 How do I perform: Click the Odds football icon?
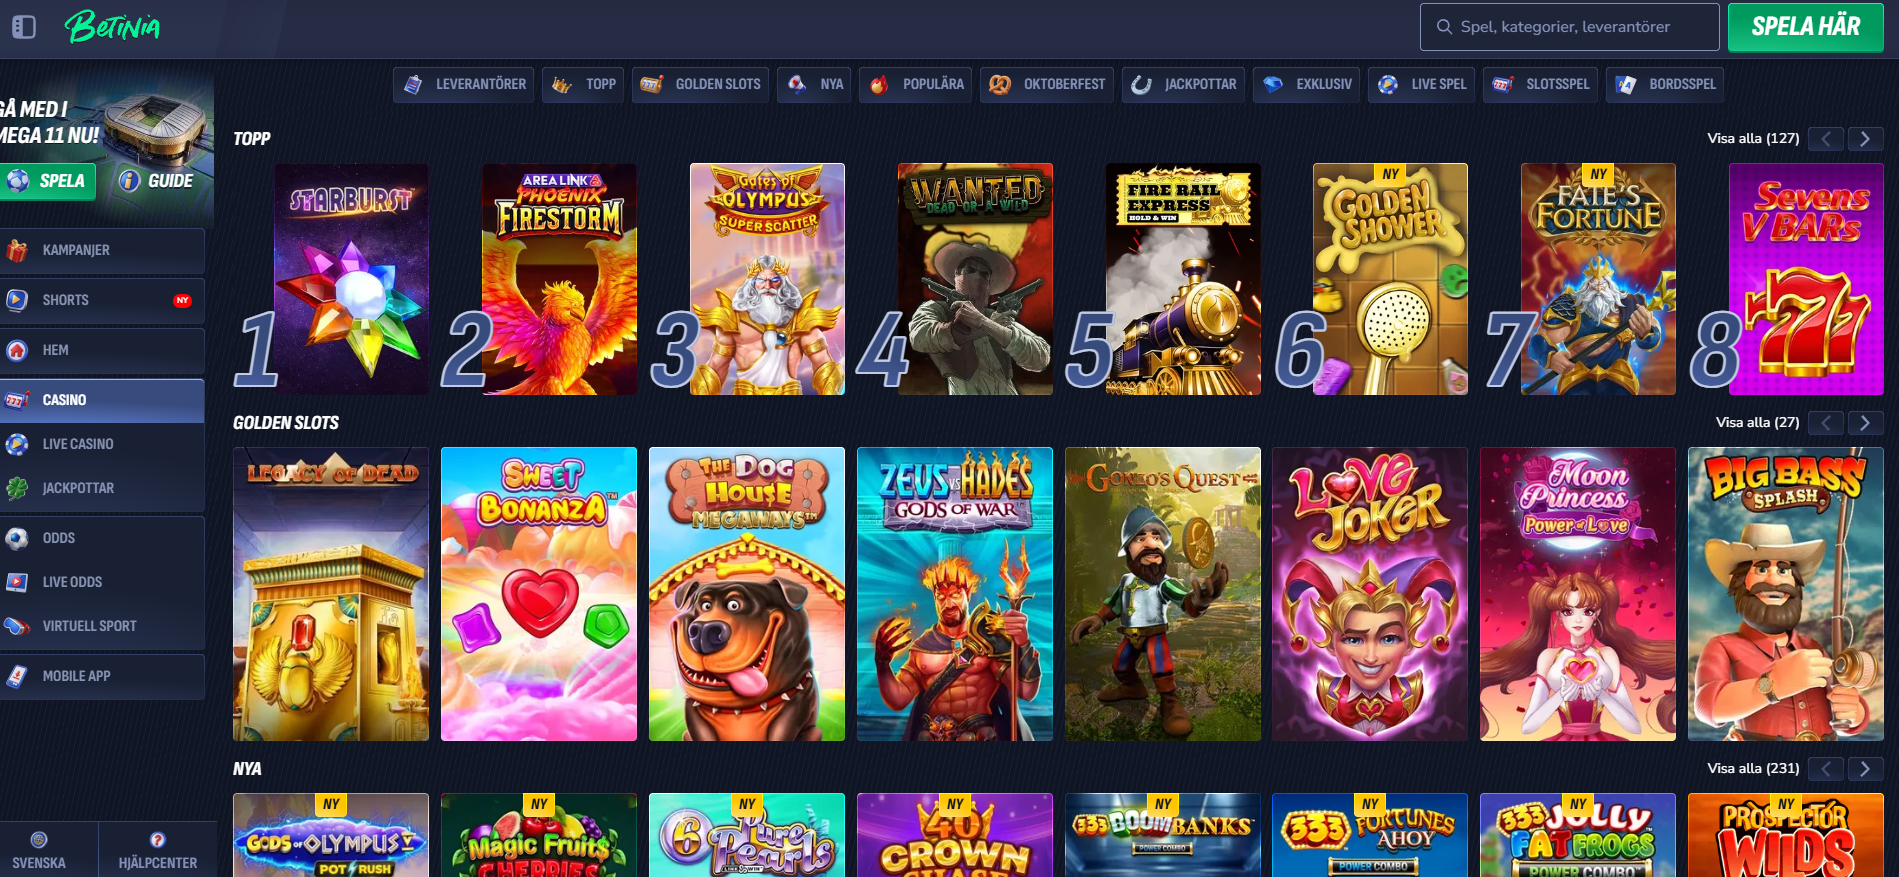[x=17, y=538]
